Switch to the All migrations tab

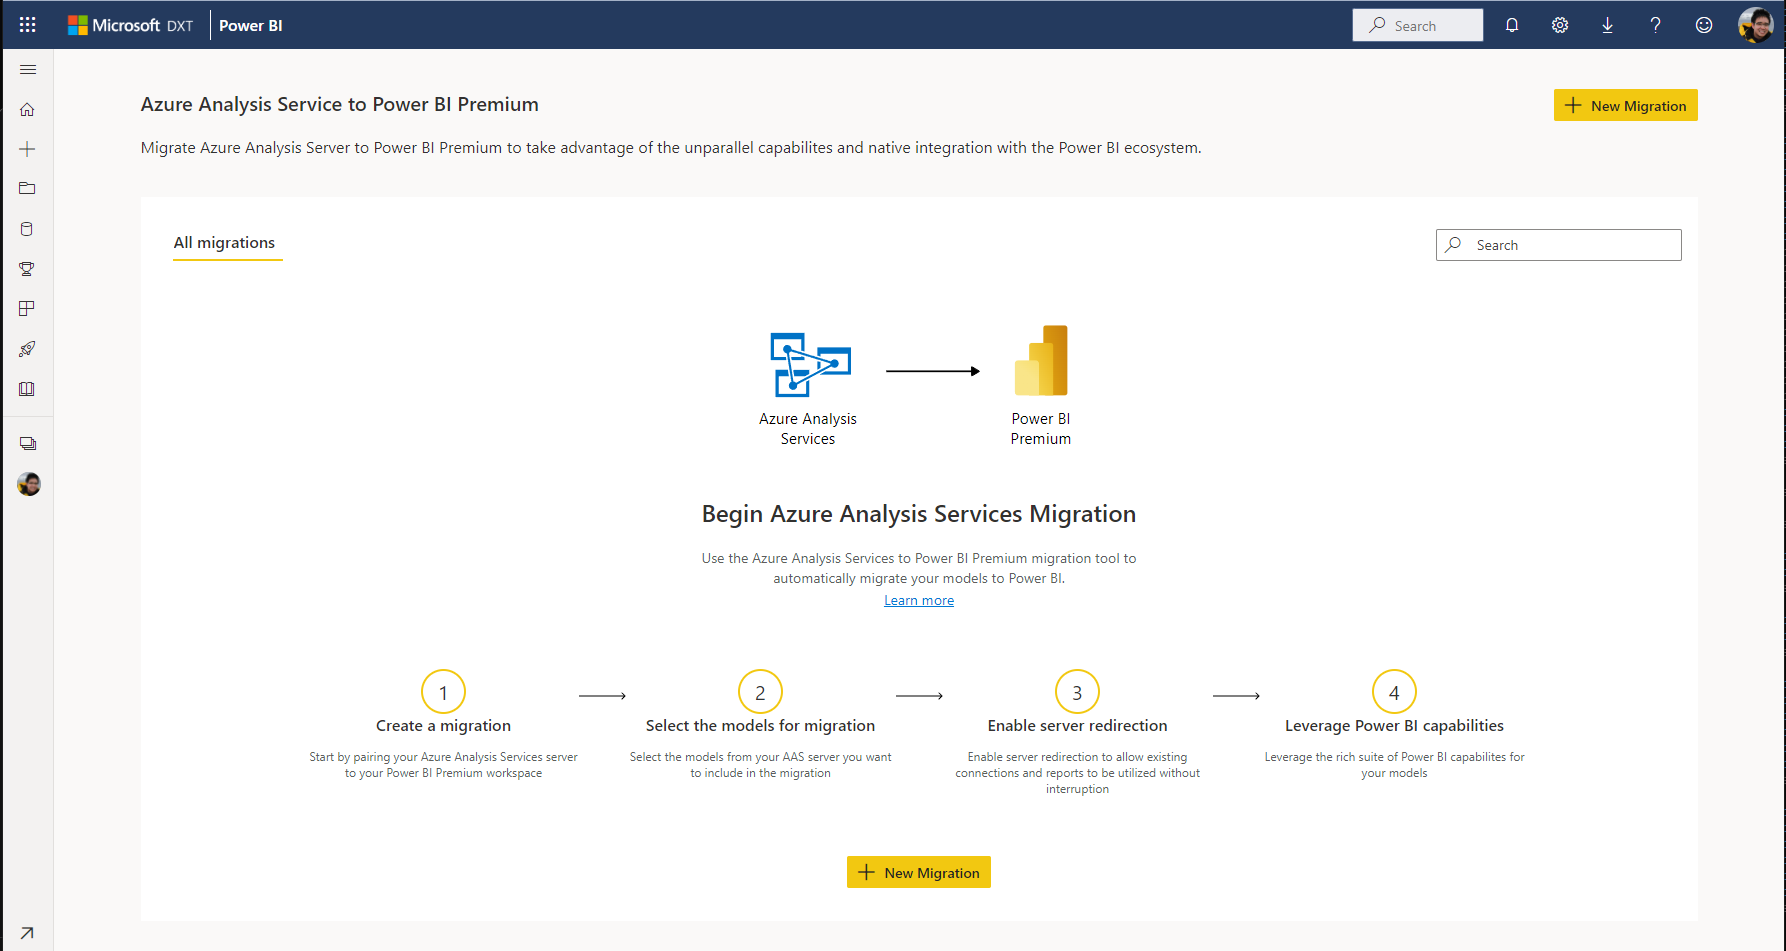click(x=226, y=242)
